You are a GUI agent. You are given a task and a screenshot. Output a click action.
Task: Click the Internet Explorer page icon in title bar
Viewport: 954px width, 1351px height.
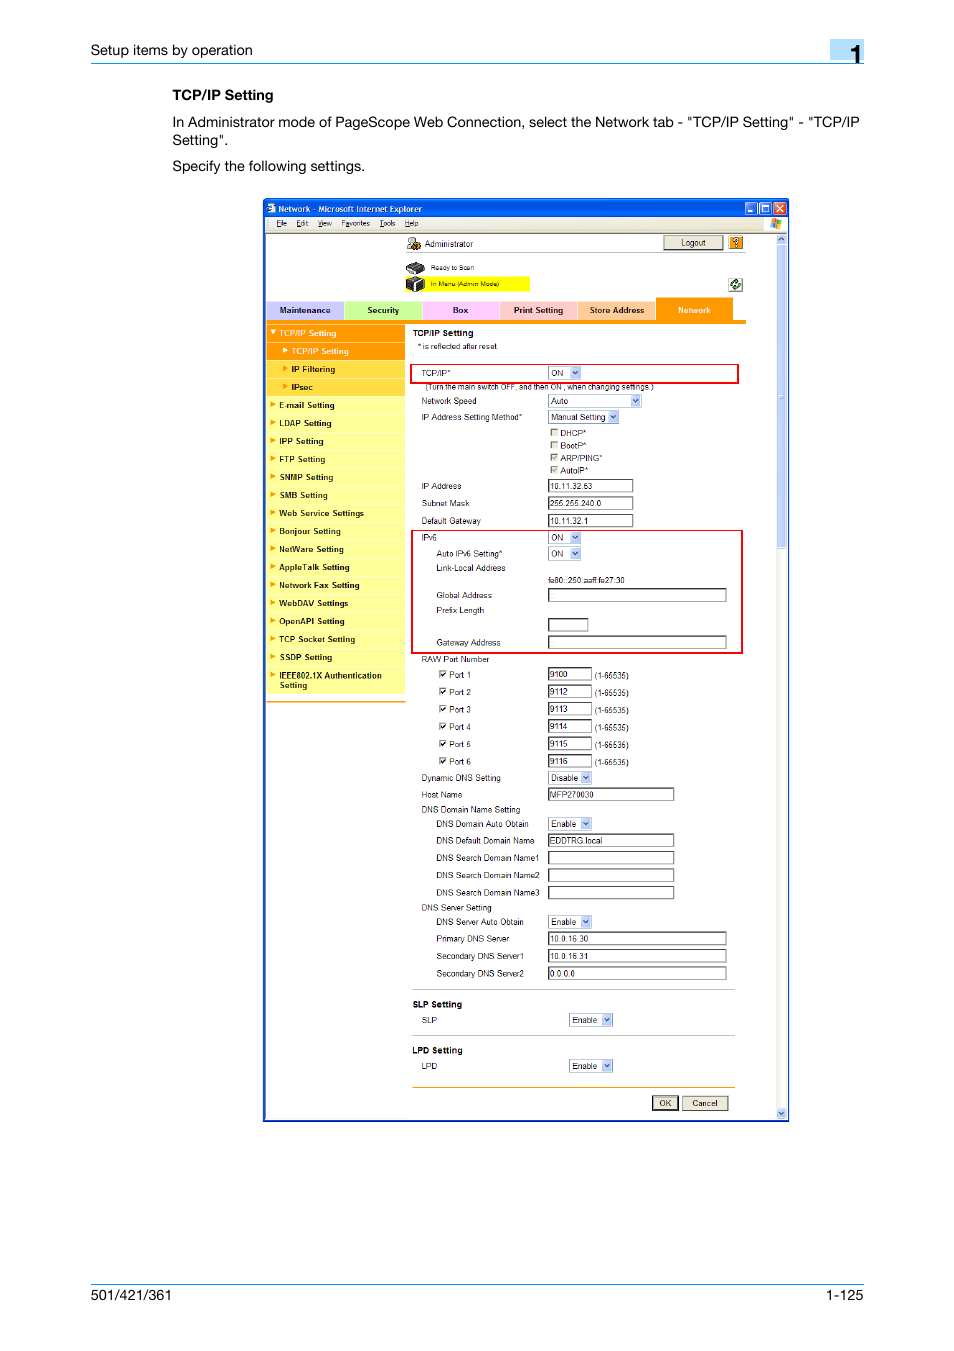tap(271, 209)
